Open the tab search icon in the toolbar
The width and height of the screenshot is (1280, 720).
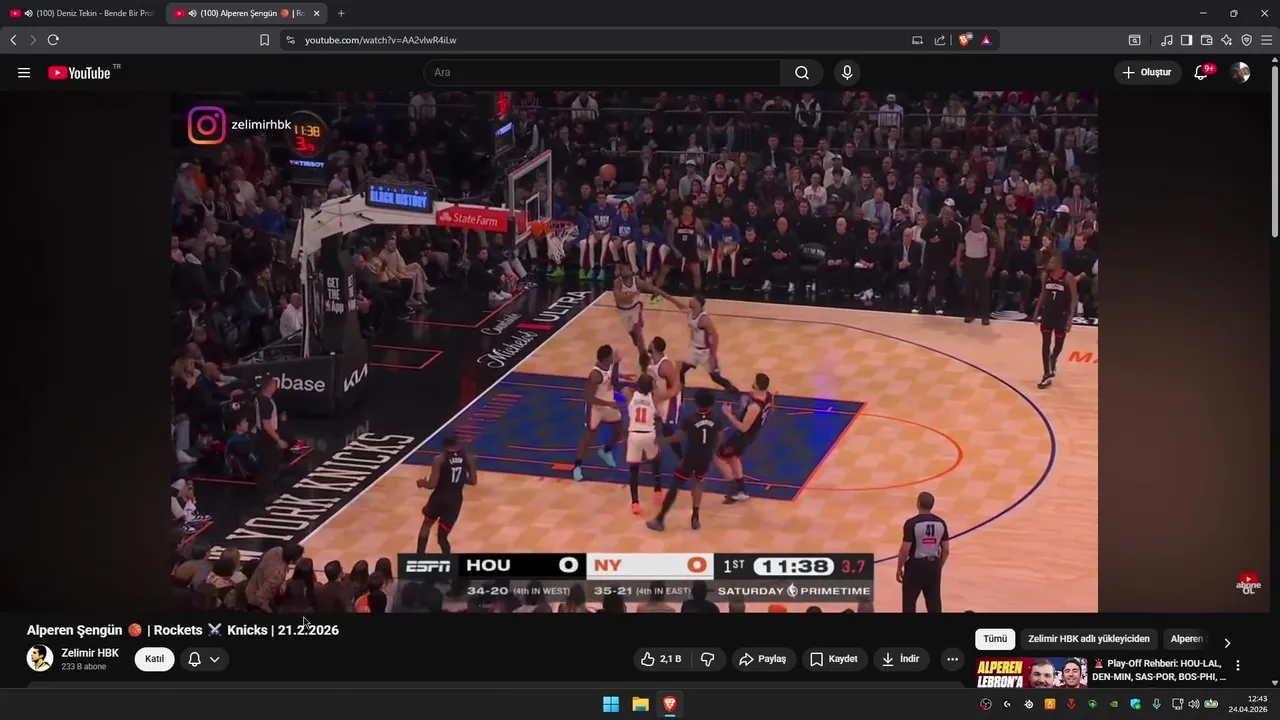coord(1134,40)
